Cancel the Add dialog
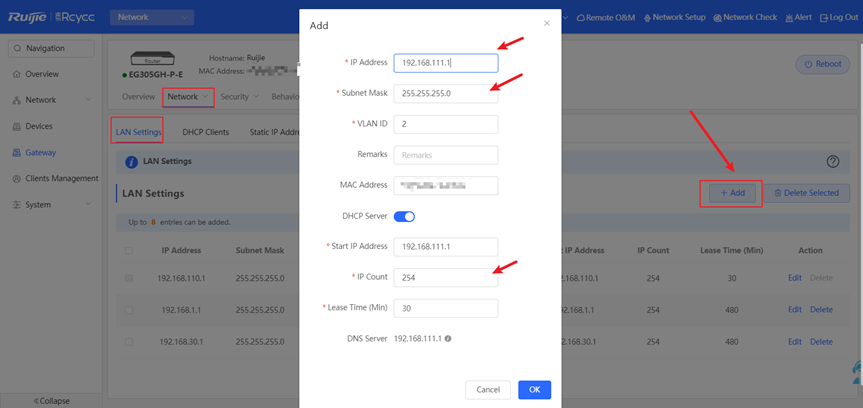 tap(488, 389)
